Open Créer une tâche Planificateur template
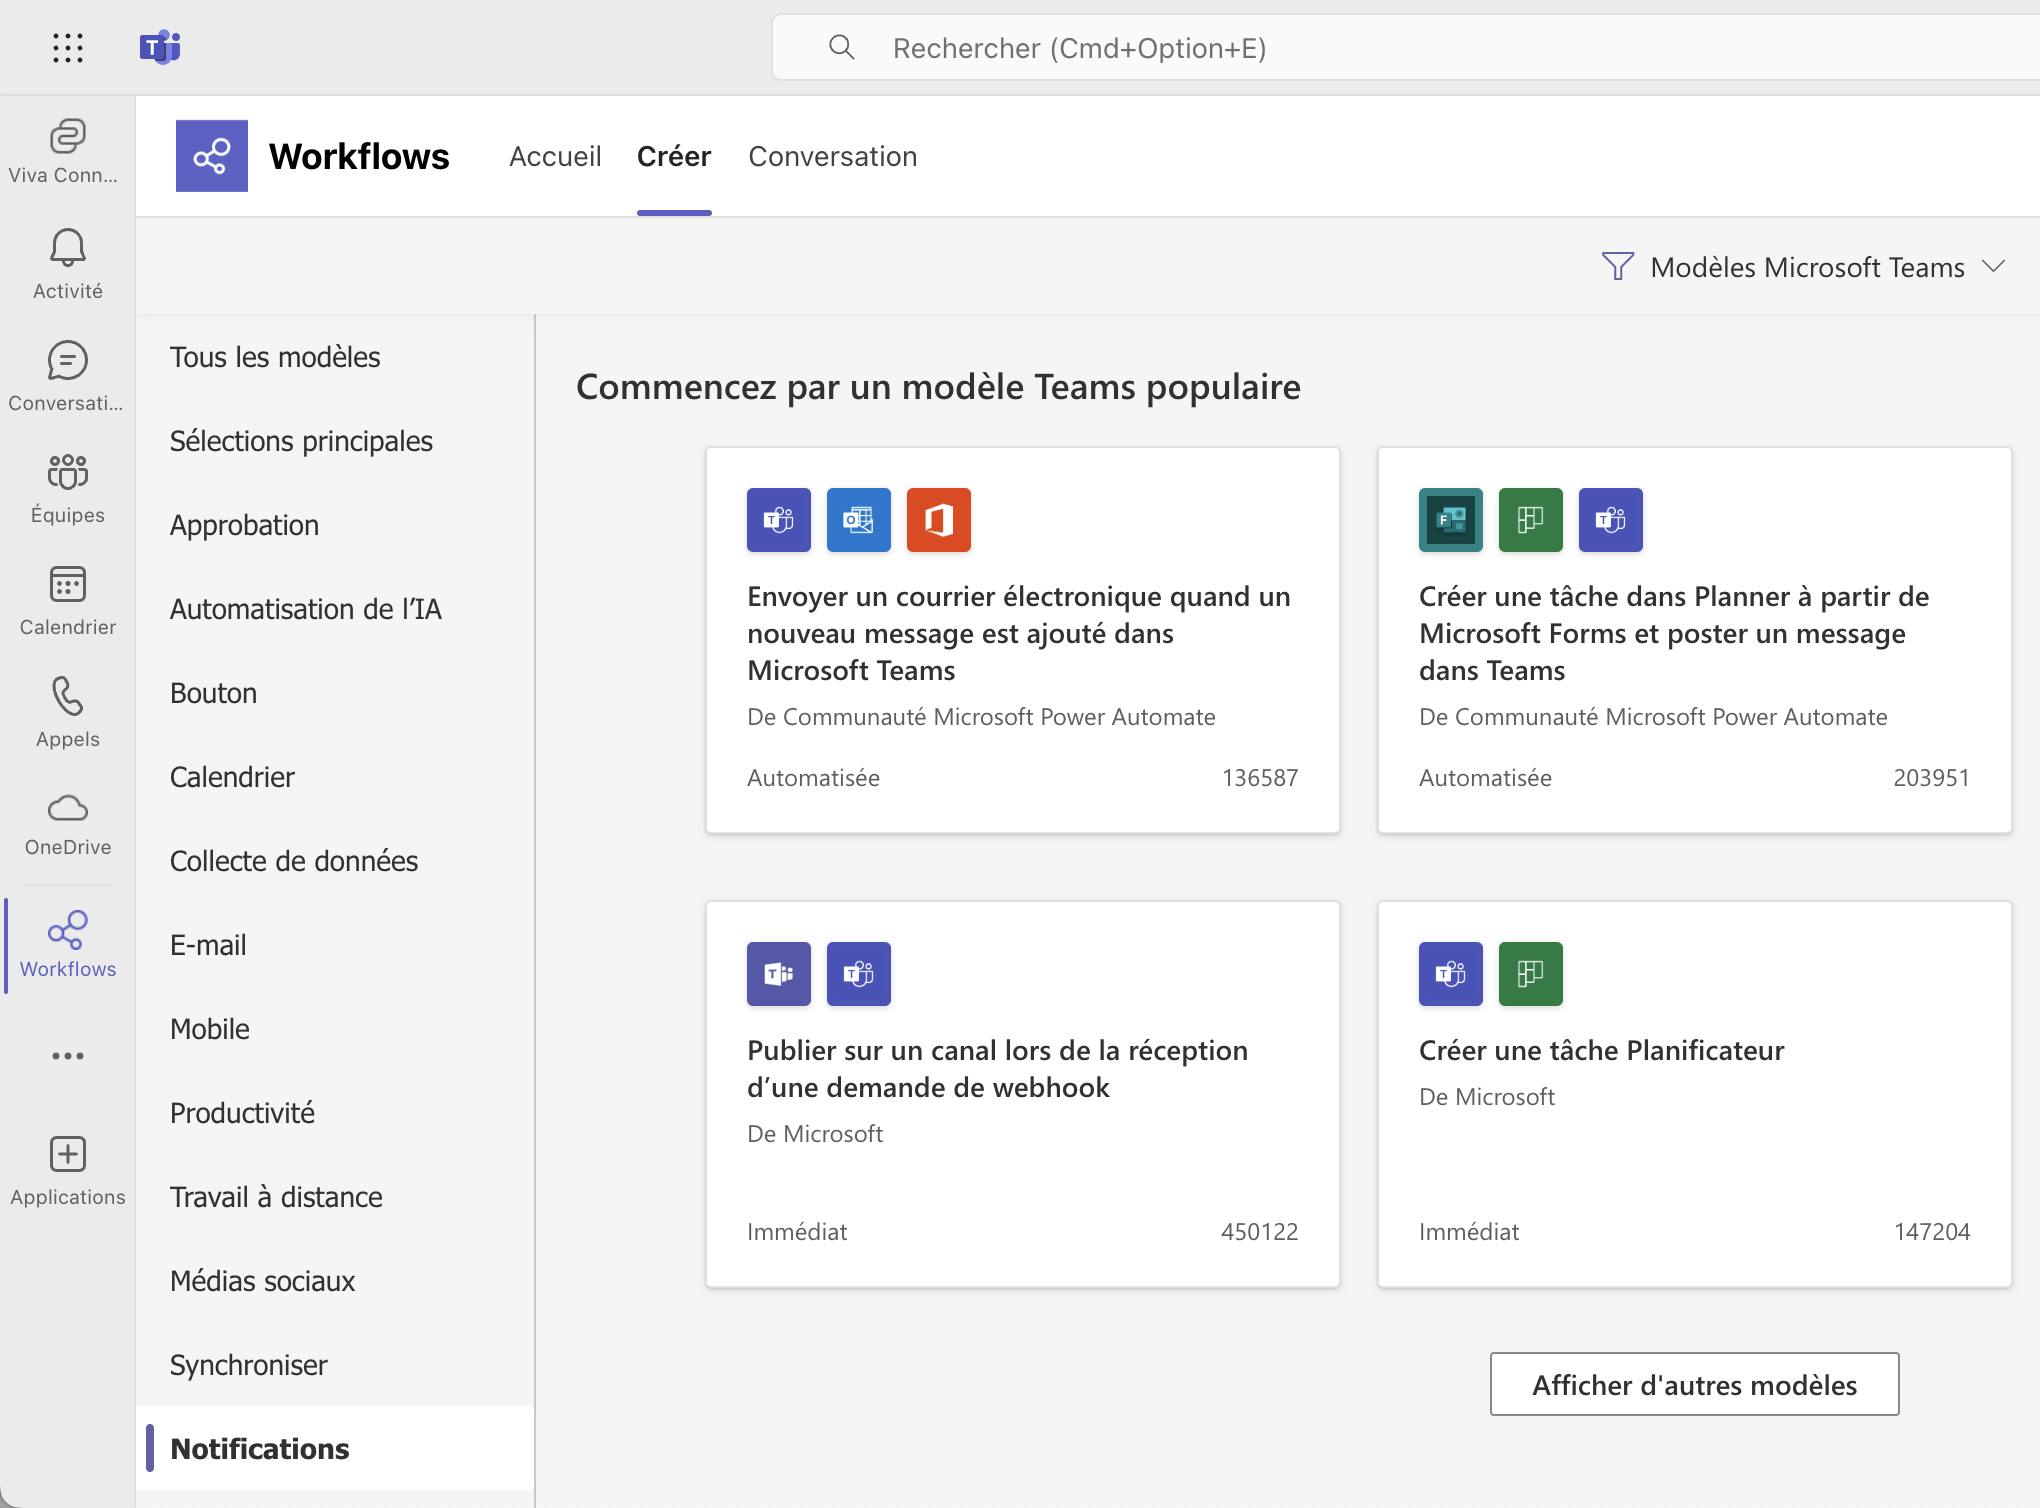This screenshot has width=2040, height=1508. point(1695,1094)
